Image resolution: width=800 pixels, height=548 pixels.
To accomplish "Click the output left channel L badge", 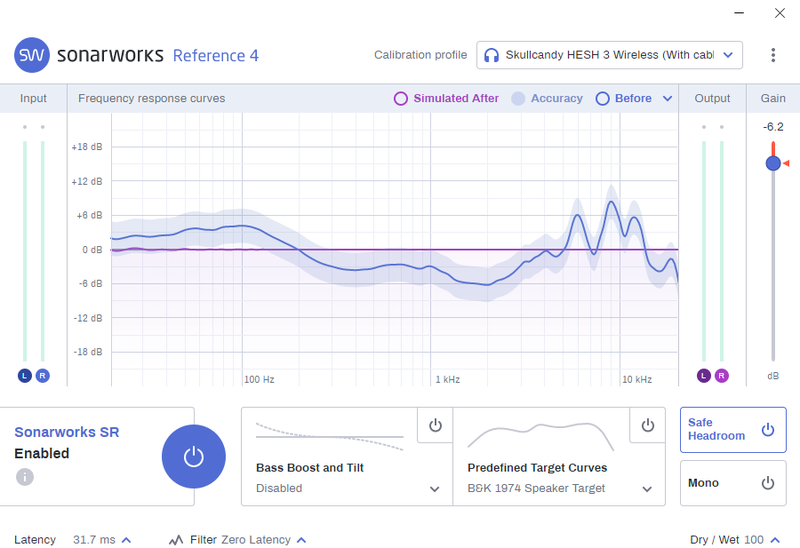I will coord(704,376).
